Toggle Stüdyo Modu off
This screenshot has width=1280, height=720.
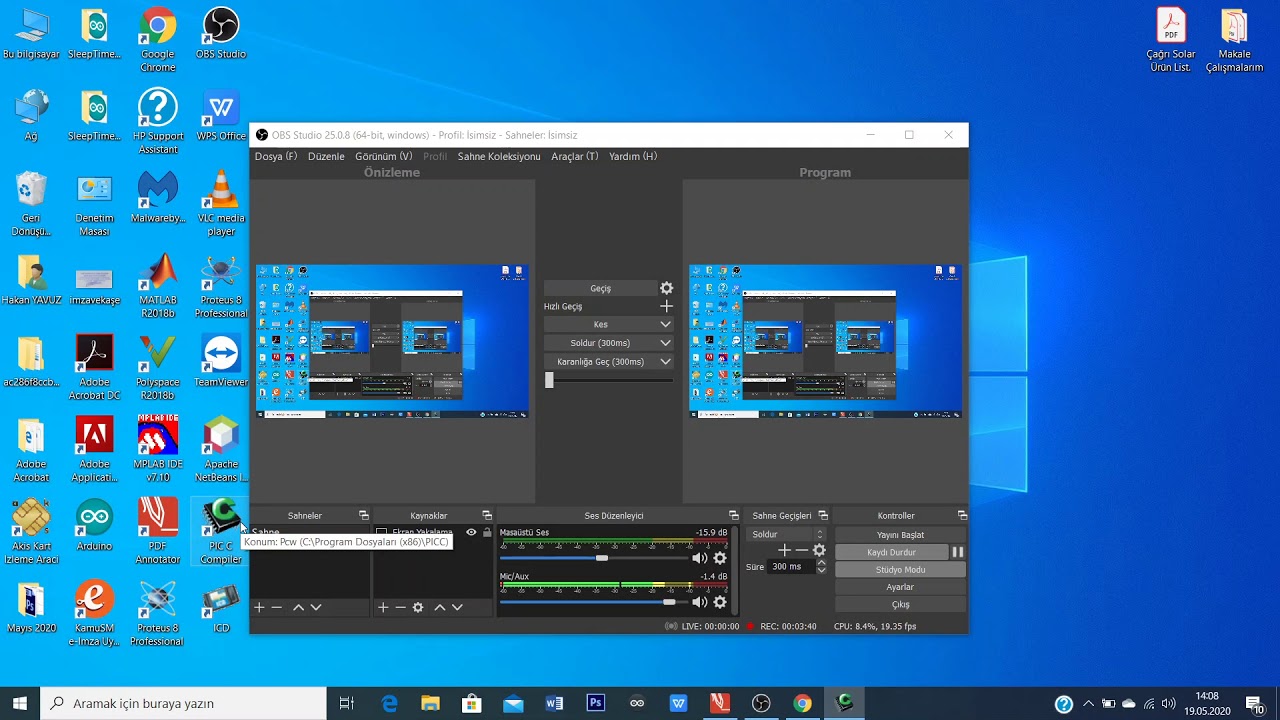(900, 570)
